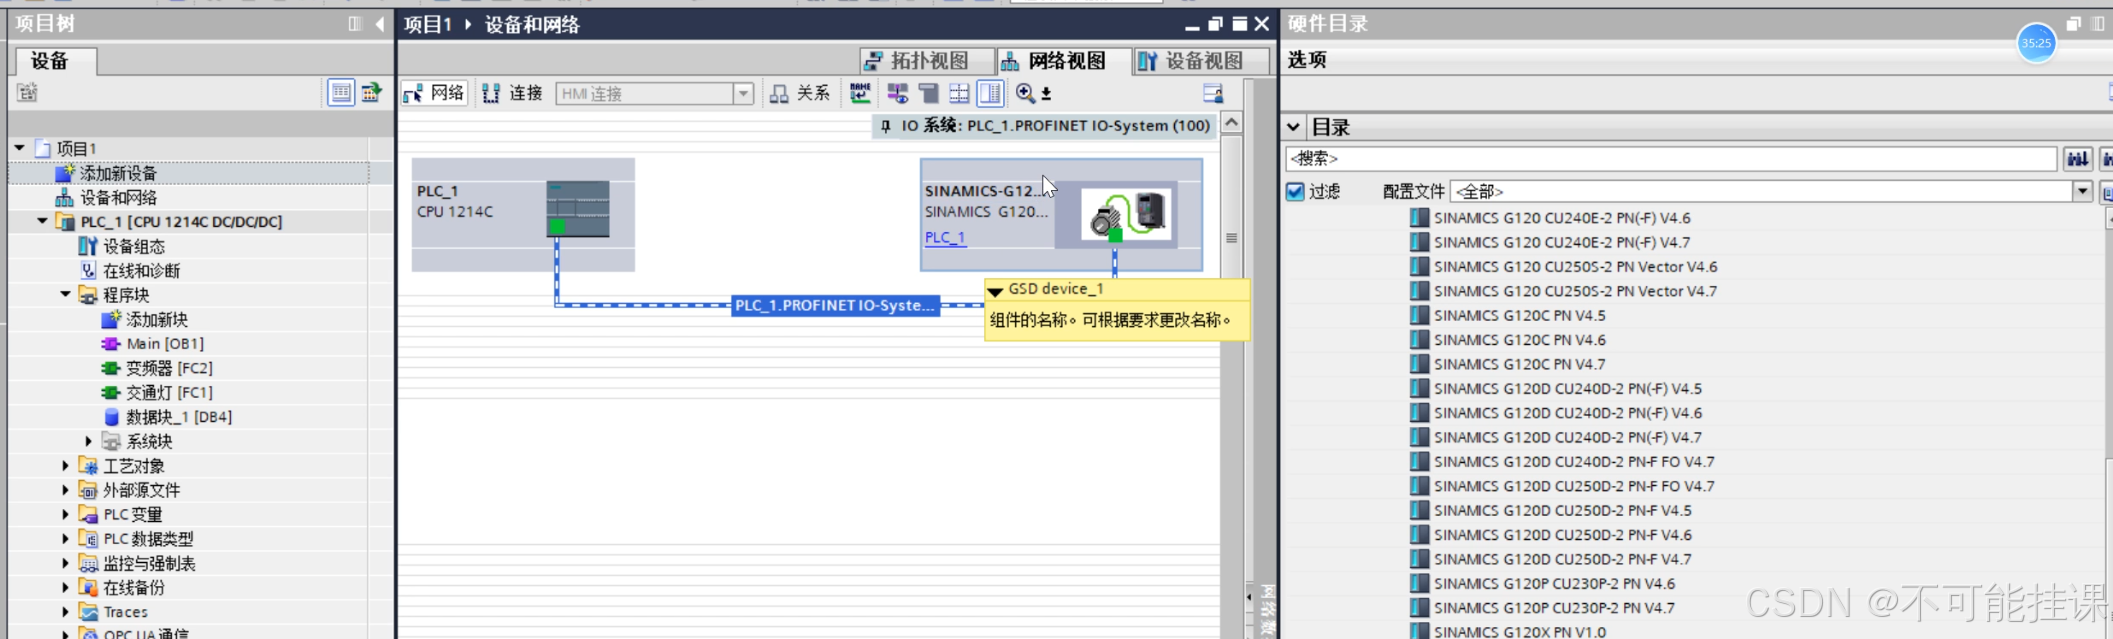Click the project tree create-group icon
The width and height of the screenshot is (2113, 639).
[27, 92]
